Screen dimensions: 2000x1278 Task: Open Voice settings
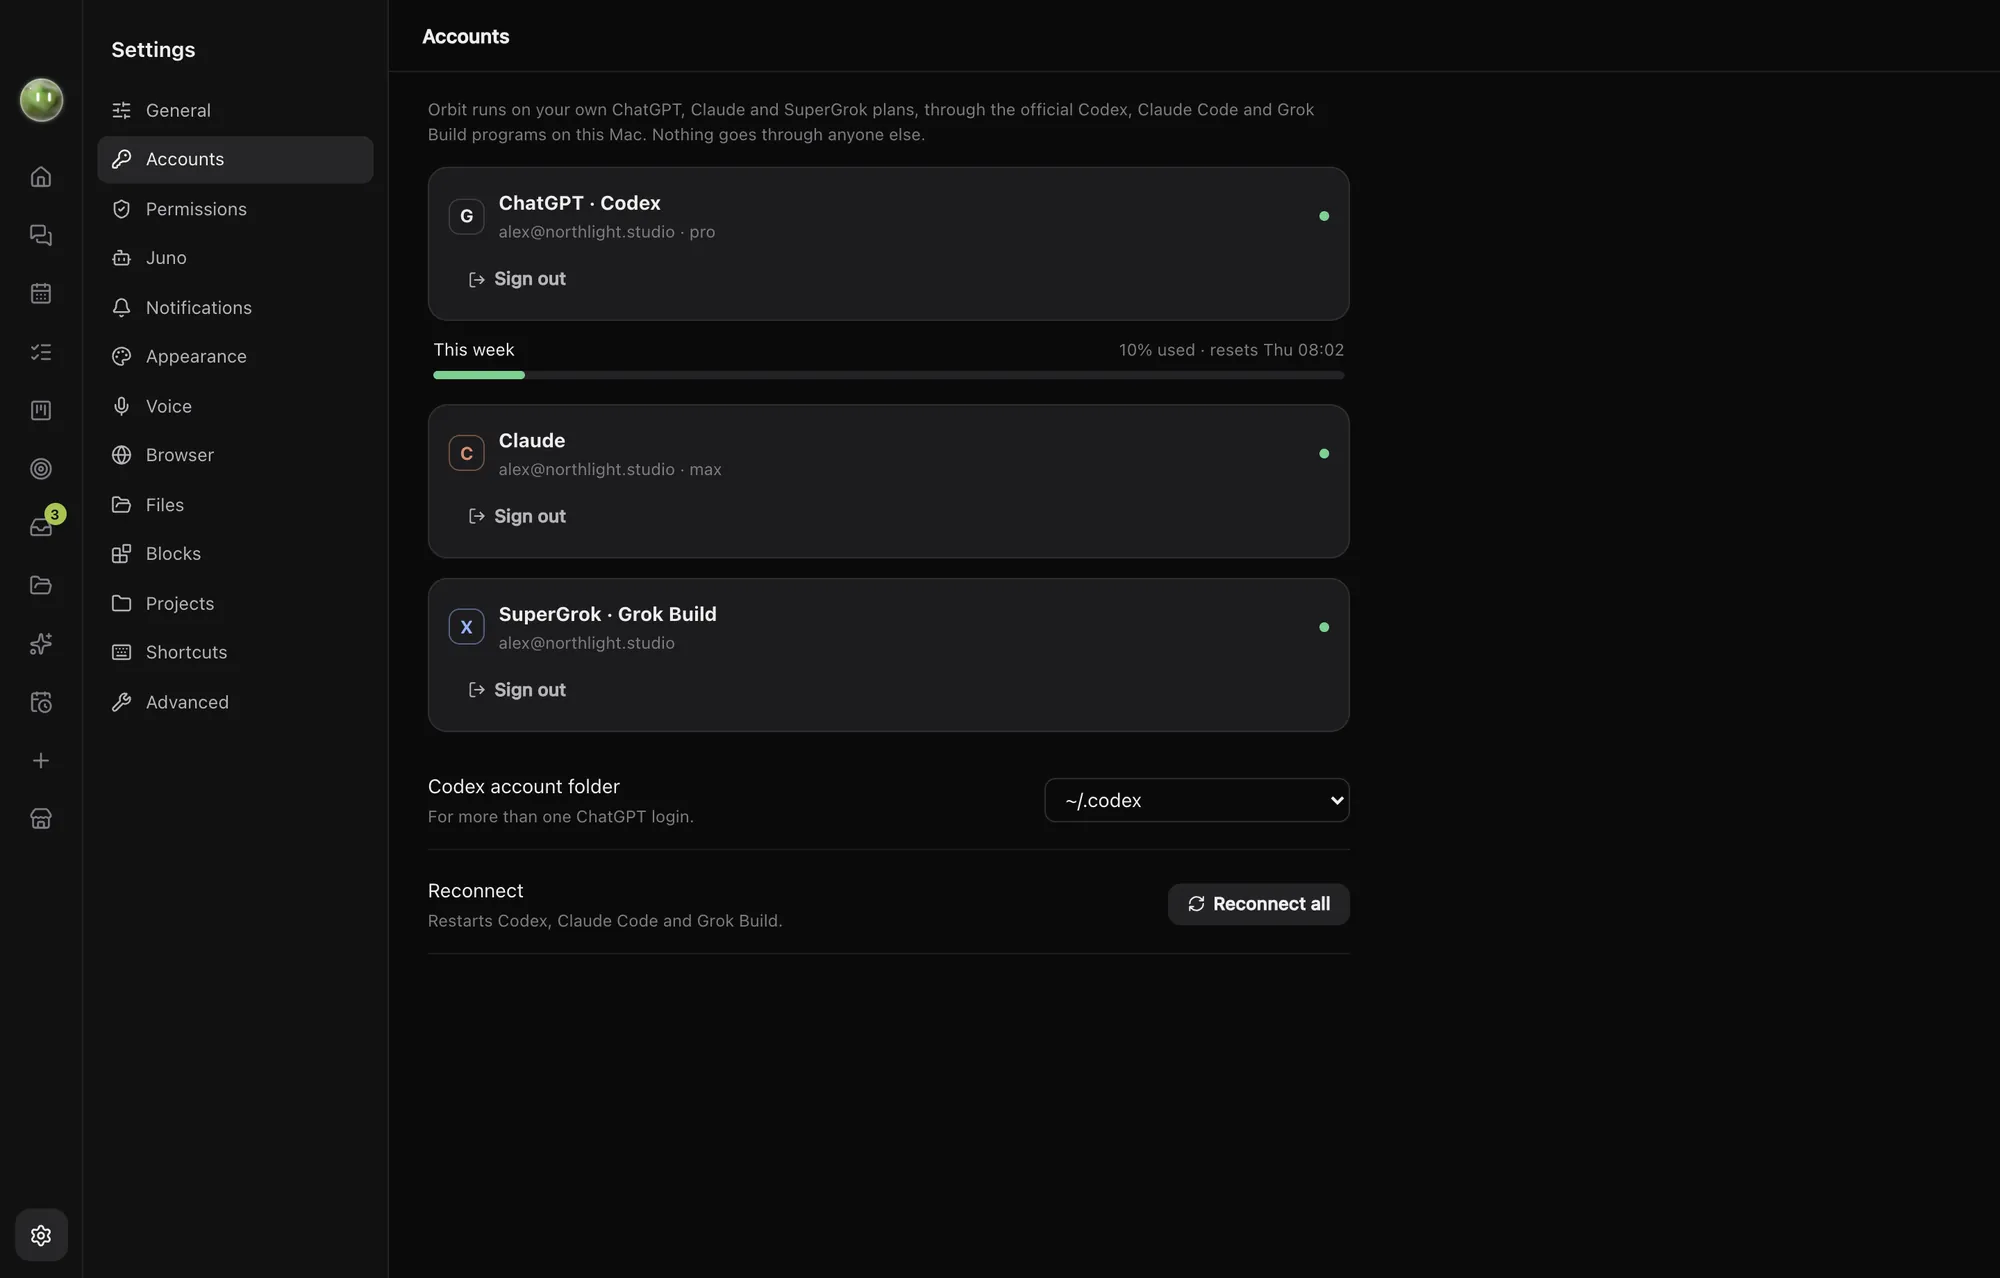[x=235, y=406]
